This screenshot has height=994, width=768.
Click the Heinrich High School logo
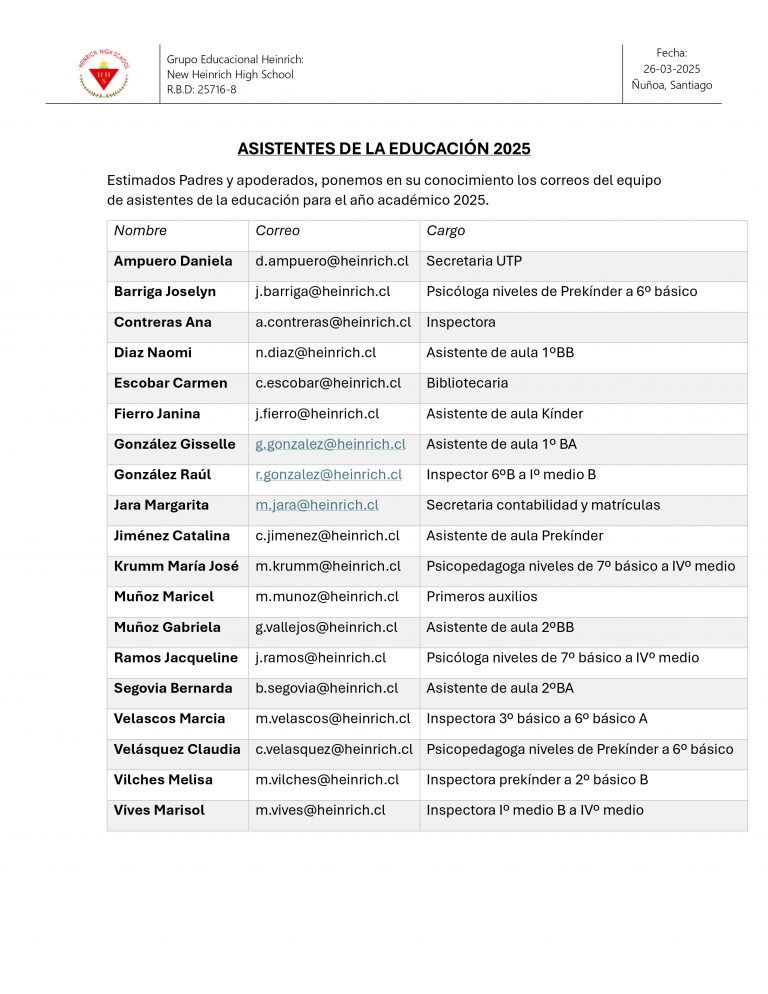(x=104, y=74)
